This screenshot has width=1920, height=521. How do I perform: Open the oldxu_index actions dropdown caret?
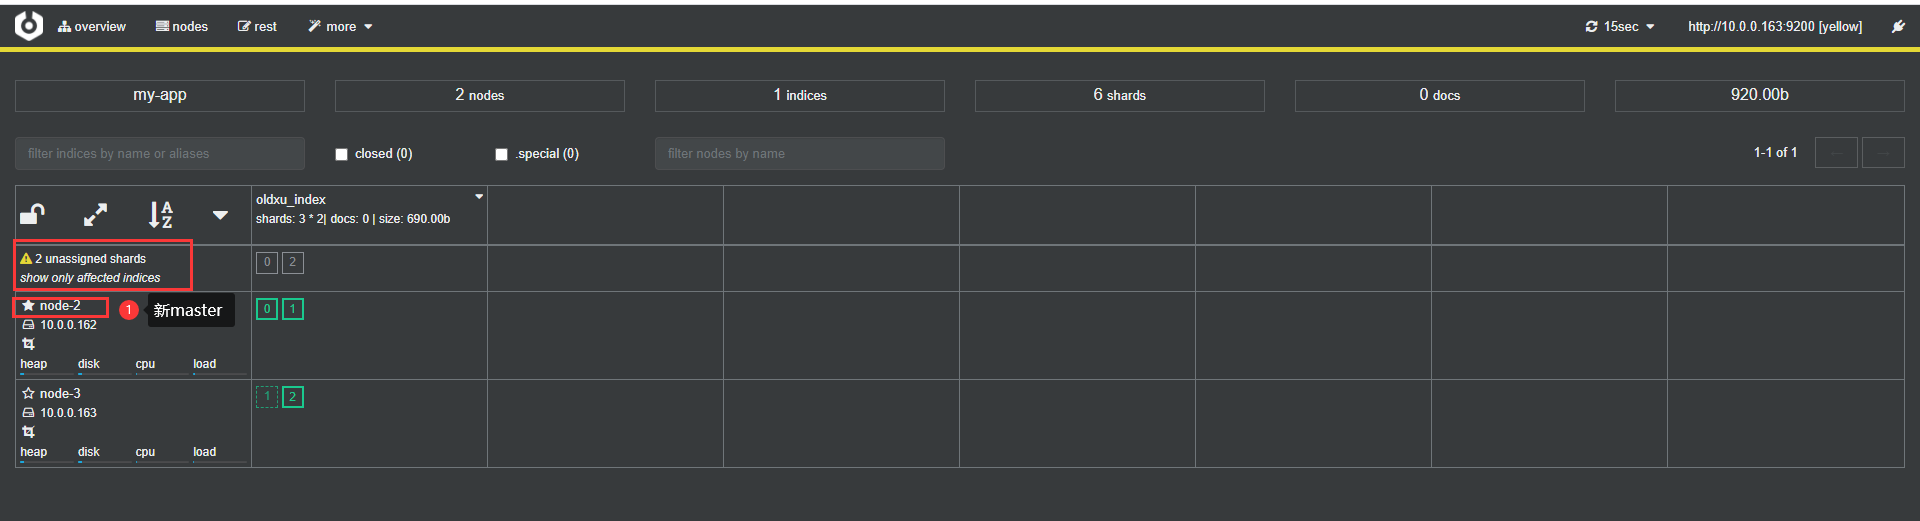(479, 197)
